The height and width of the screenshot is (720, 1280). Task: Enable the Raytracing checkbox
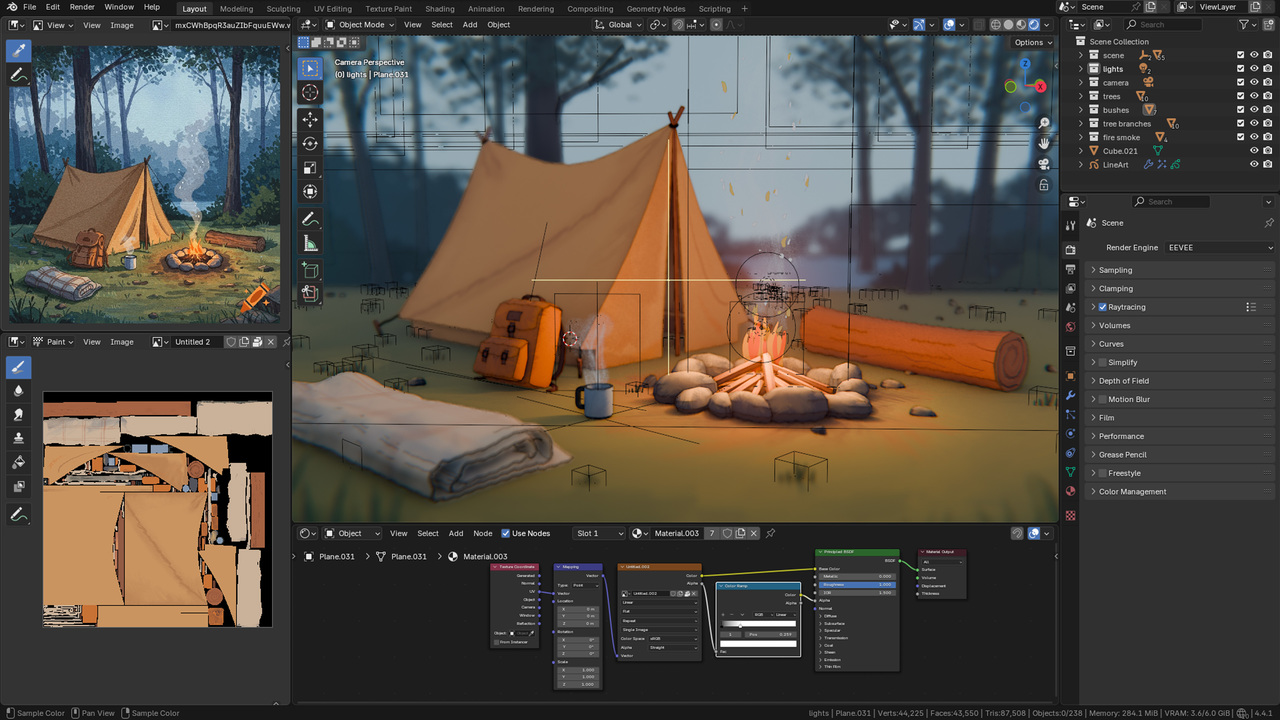coord(1102,307)
